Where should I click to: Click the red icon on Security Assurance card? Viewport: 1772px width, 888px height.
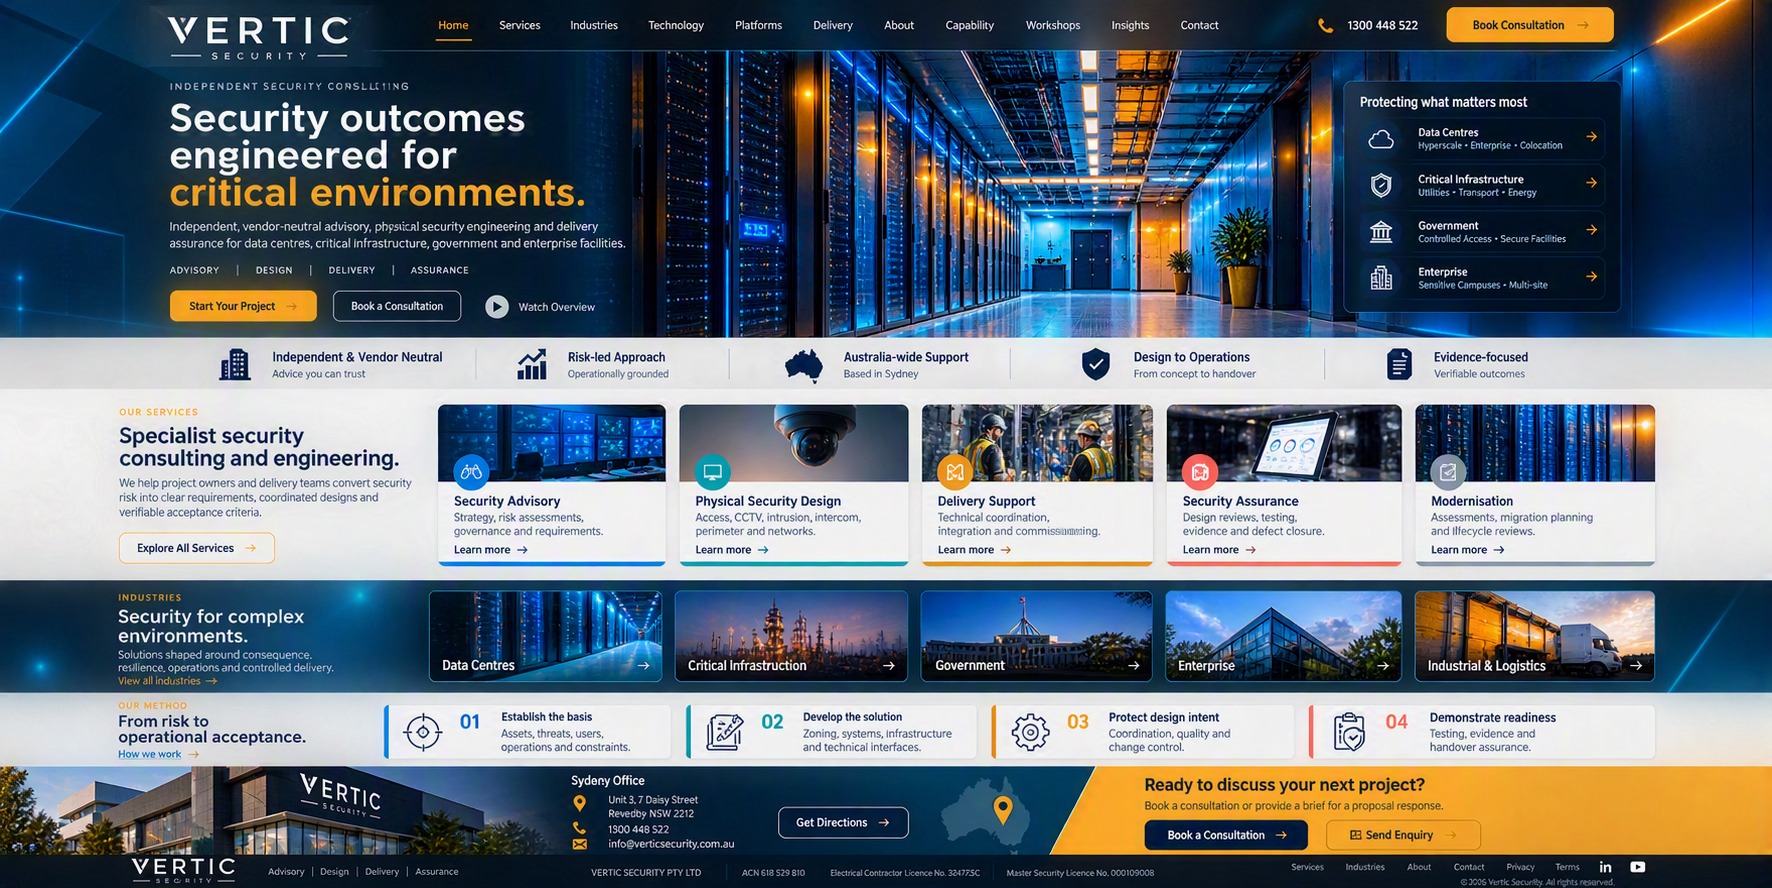click(x=1200, y=471)
